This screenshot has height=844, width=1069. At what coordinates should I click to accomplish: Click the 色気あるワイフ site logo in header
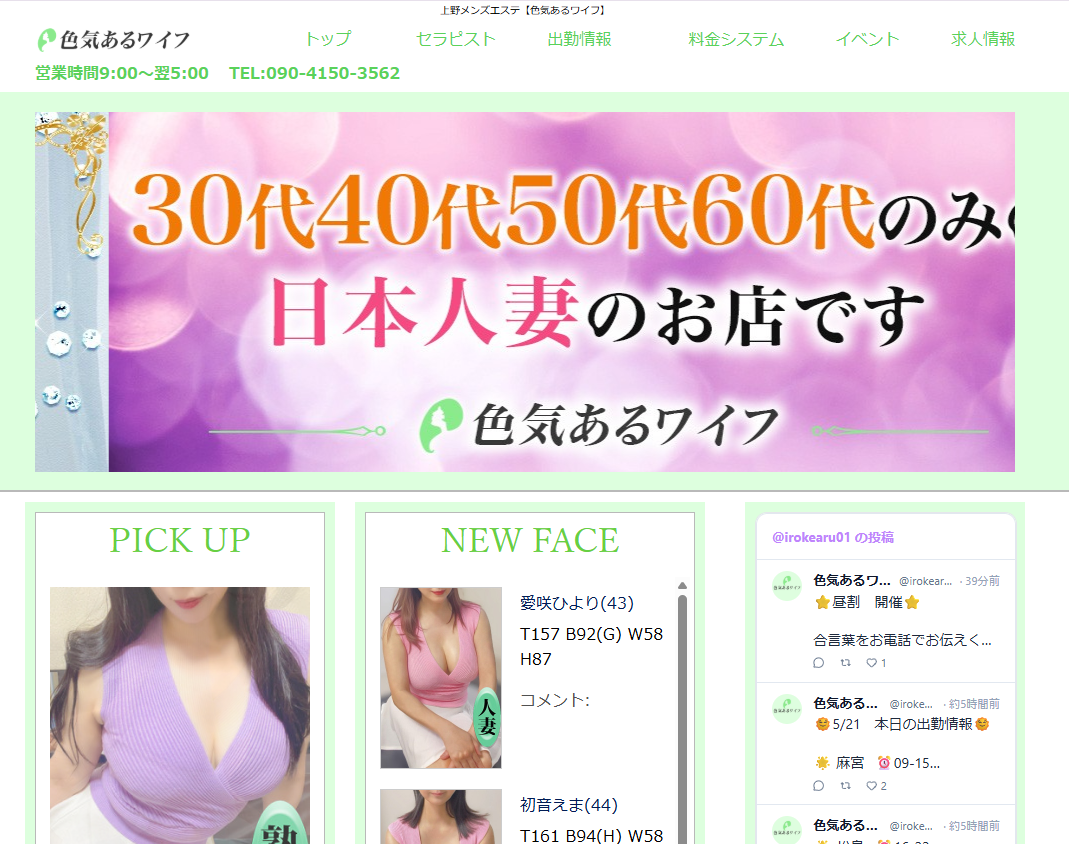coord(113,40)
